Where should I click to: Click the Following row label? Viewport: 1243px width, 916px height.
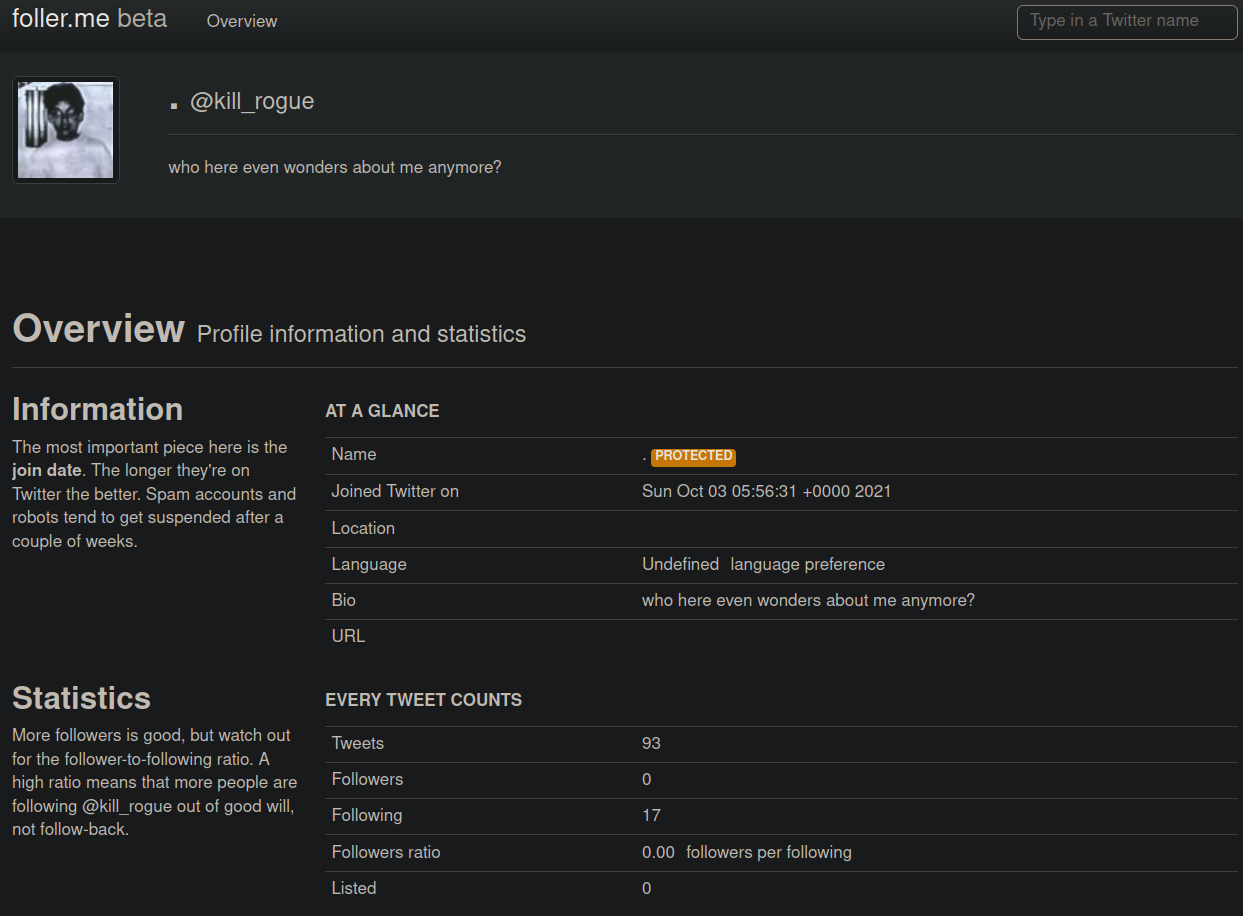coord(367,815)
